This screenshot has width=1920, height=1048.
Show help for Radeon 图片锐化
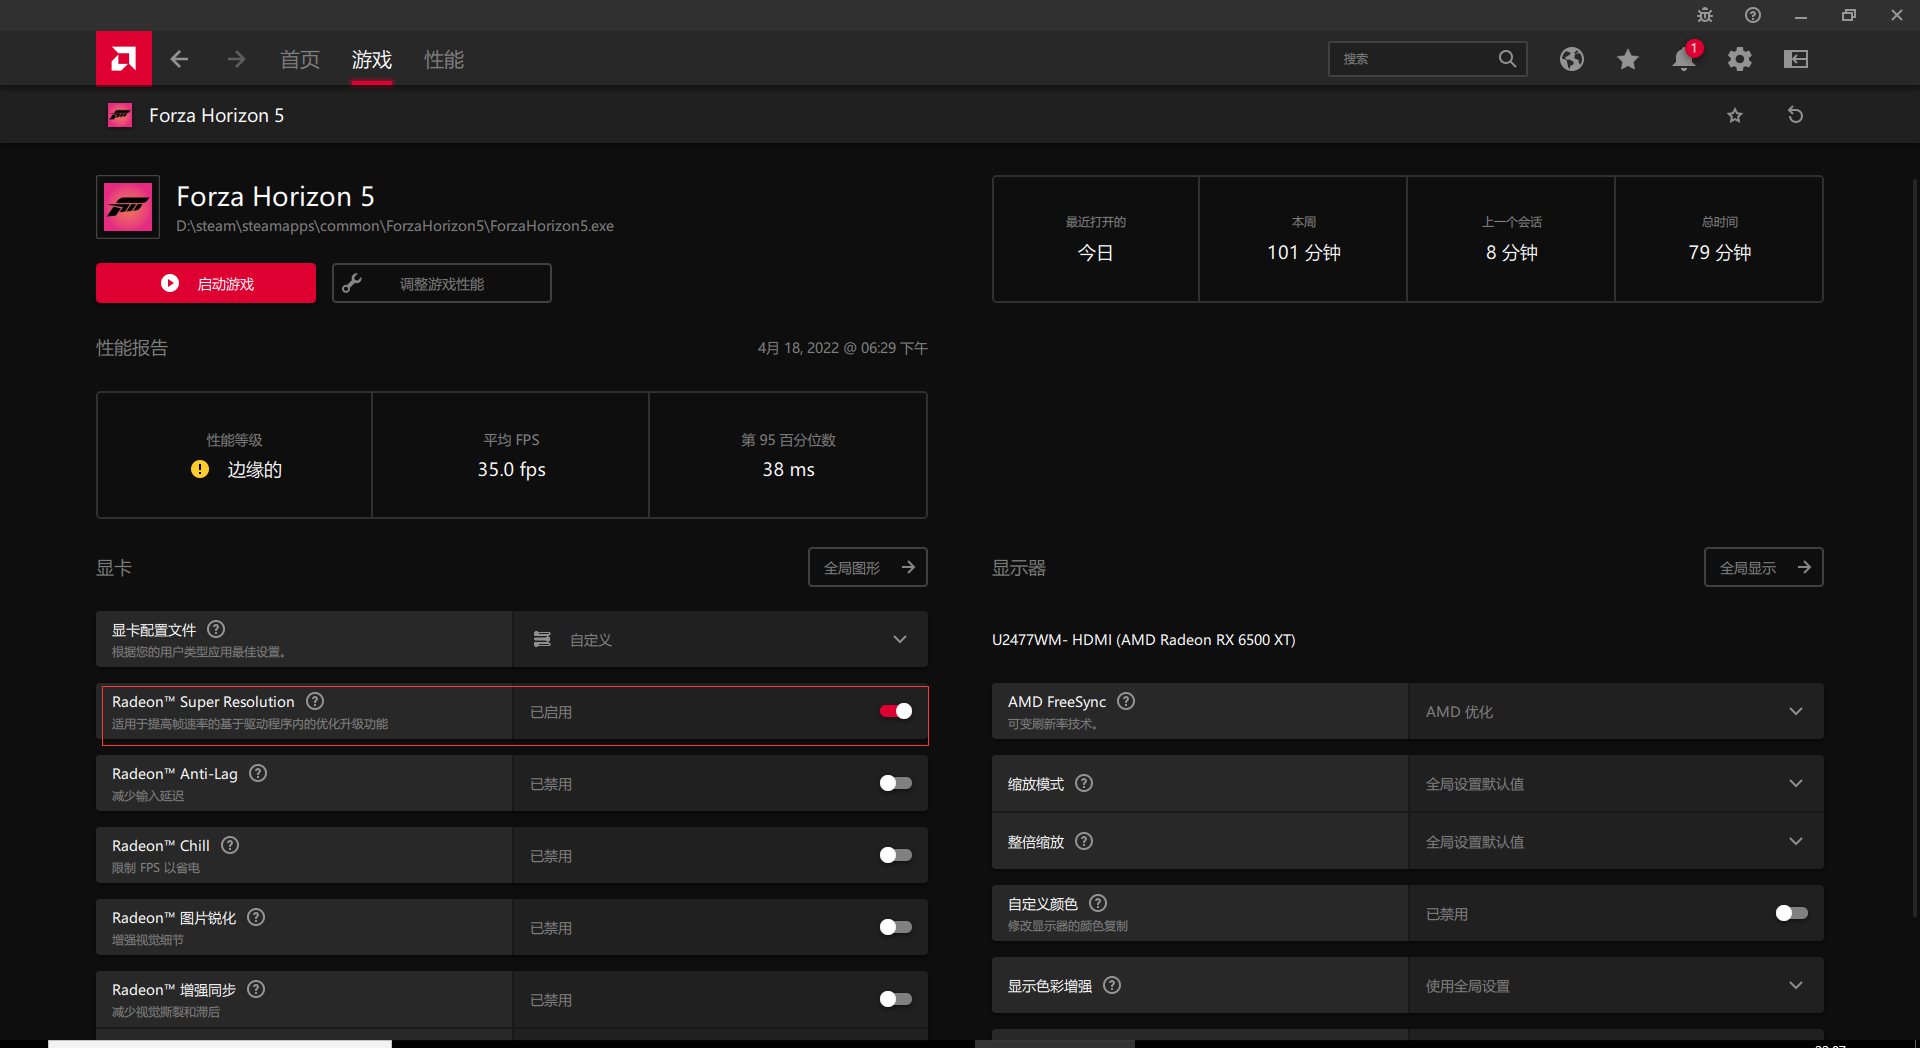(256, 917)
